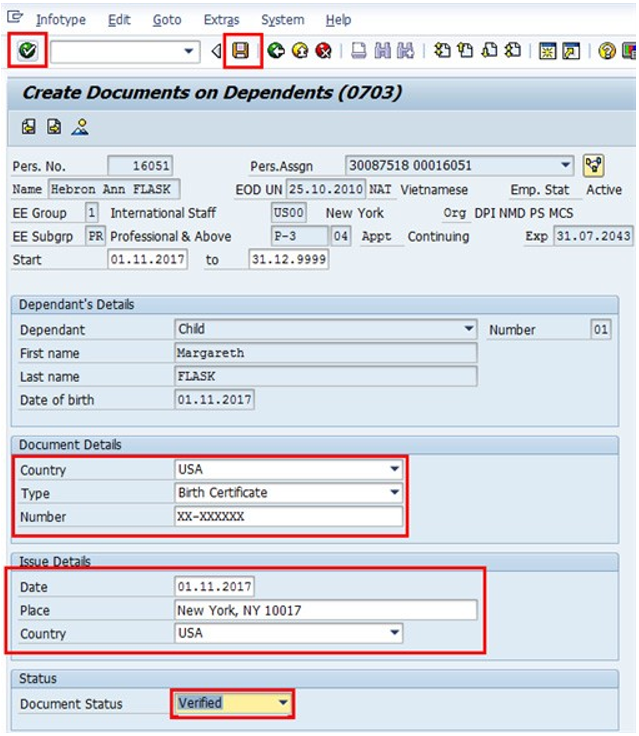Click the Place field New York
The width and height of the screenshot is (639, 736).
[326, 610]
